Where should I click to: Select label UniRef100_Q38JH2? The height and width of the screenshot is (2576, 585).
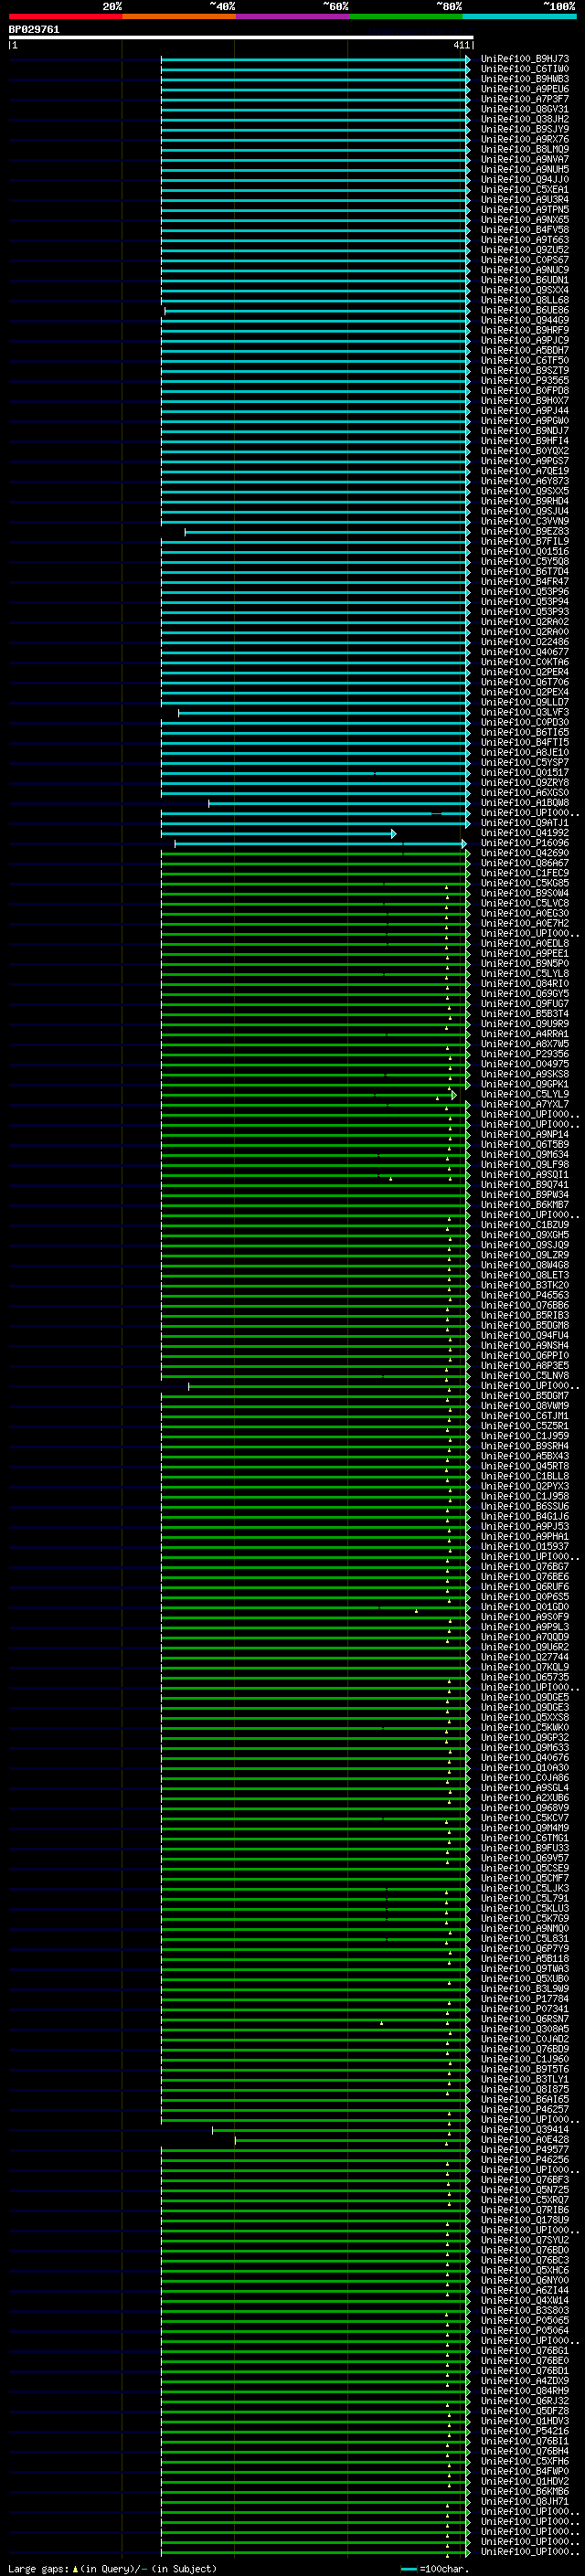click(525, 119)
